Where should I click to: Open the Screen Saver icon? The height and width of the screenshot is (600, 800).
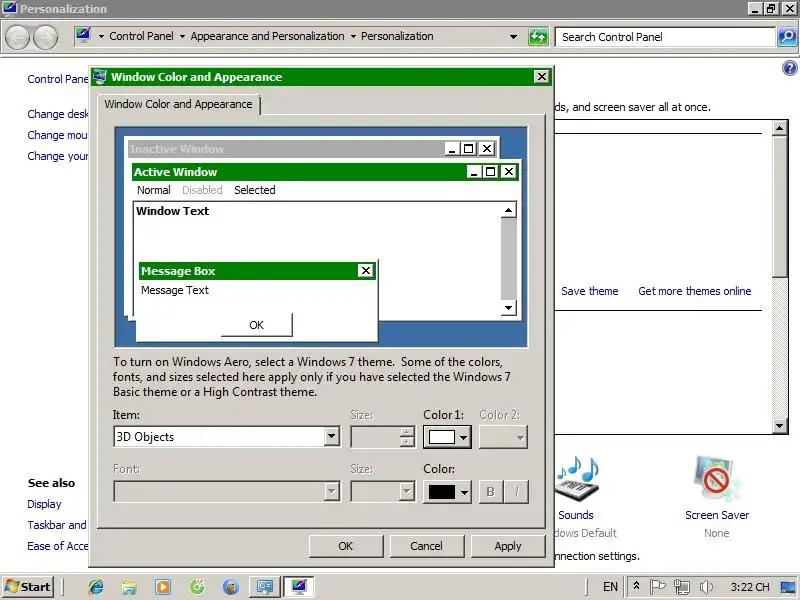716,479
